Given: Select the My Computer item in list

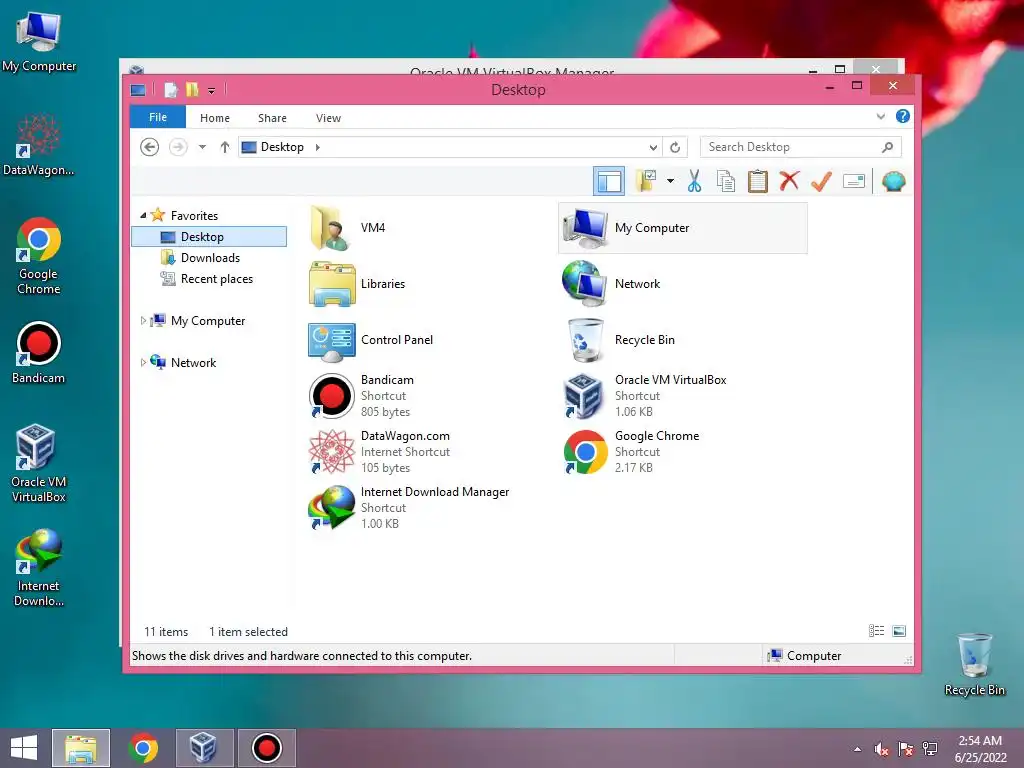Looking at the screenshot, I should pos(682,227).
